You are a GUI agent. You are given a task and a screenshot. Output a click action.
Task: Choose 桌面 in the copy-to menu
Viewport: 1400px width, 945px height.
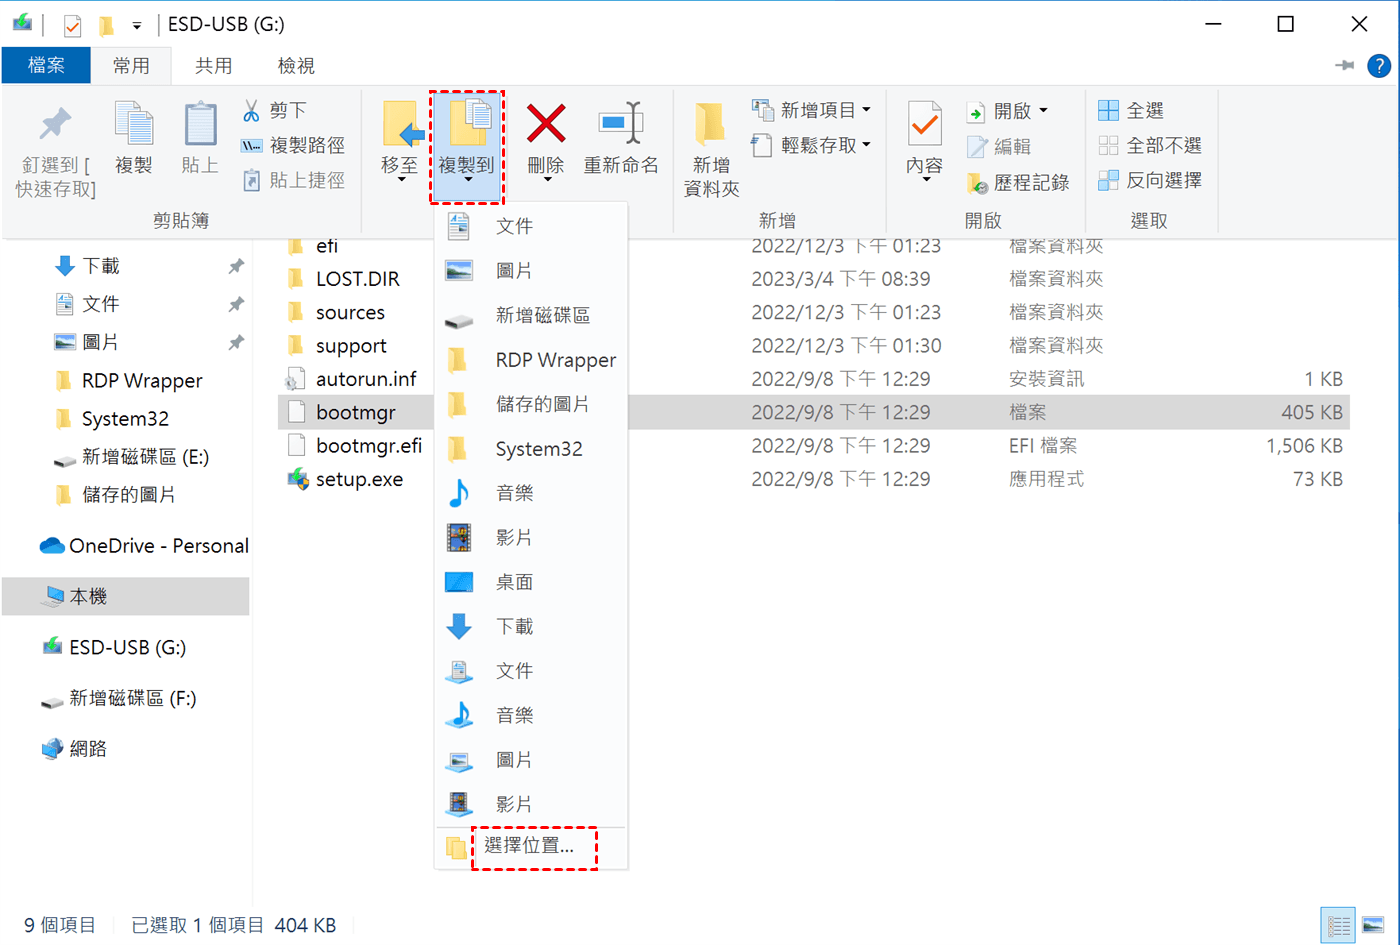[531, 582]
